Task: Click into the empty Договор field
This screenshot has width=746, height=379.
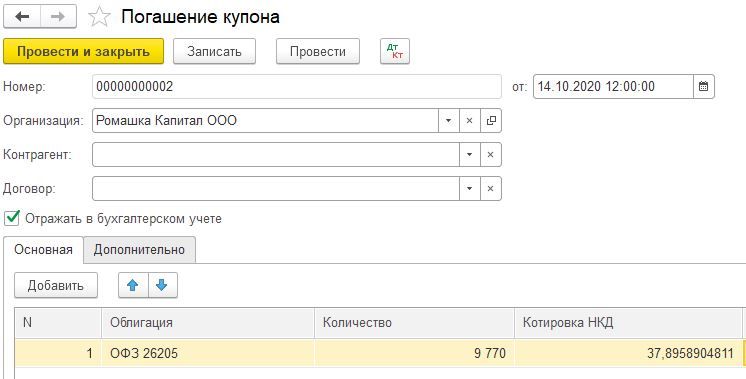Action: click(x=276, y=189)
